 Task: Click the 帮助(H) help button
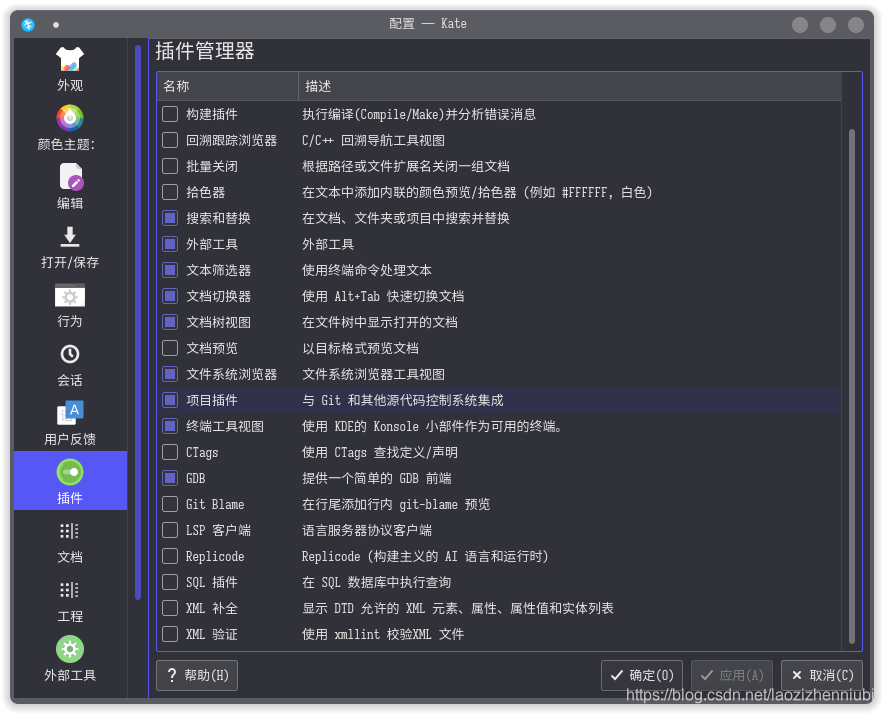[x=197, y=675]
